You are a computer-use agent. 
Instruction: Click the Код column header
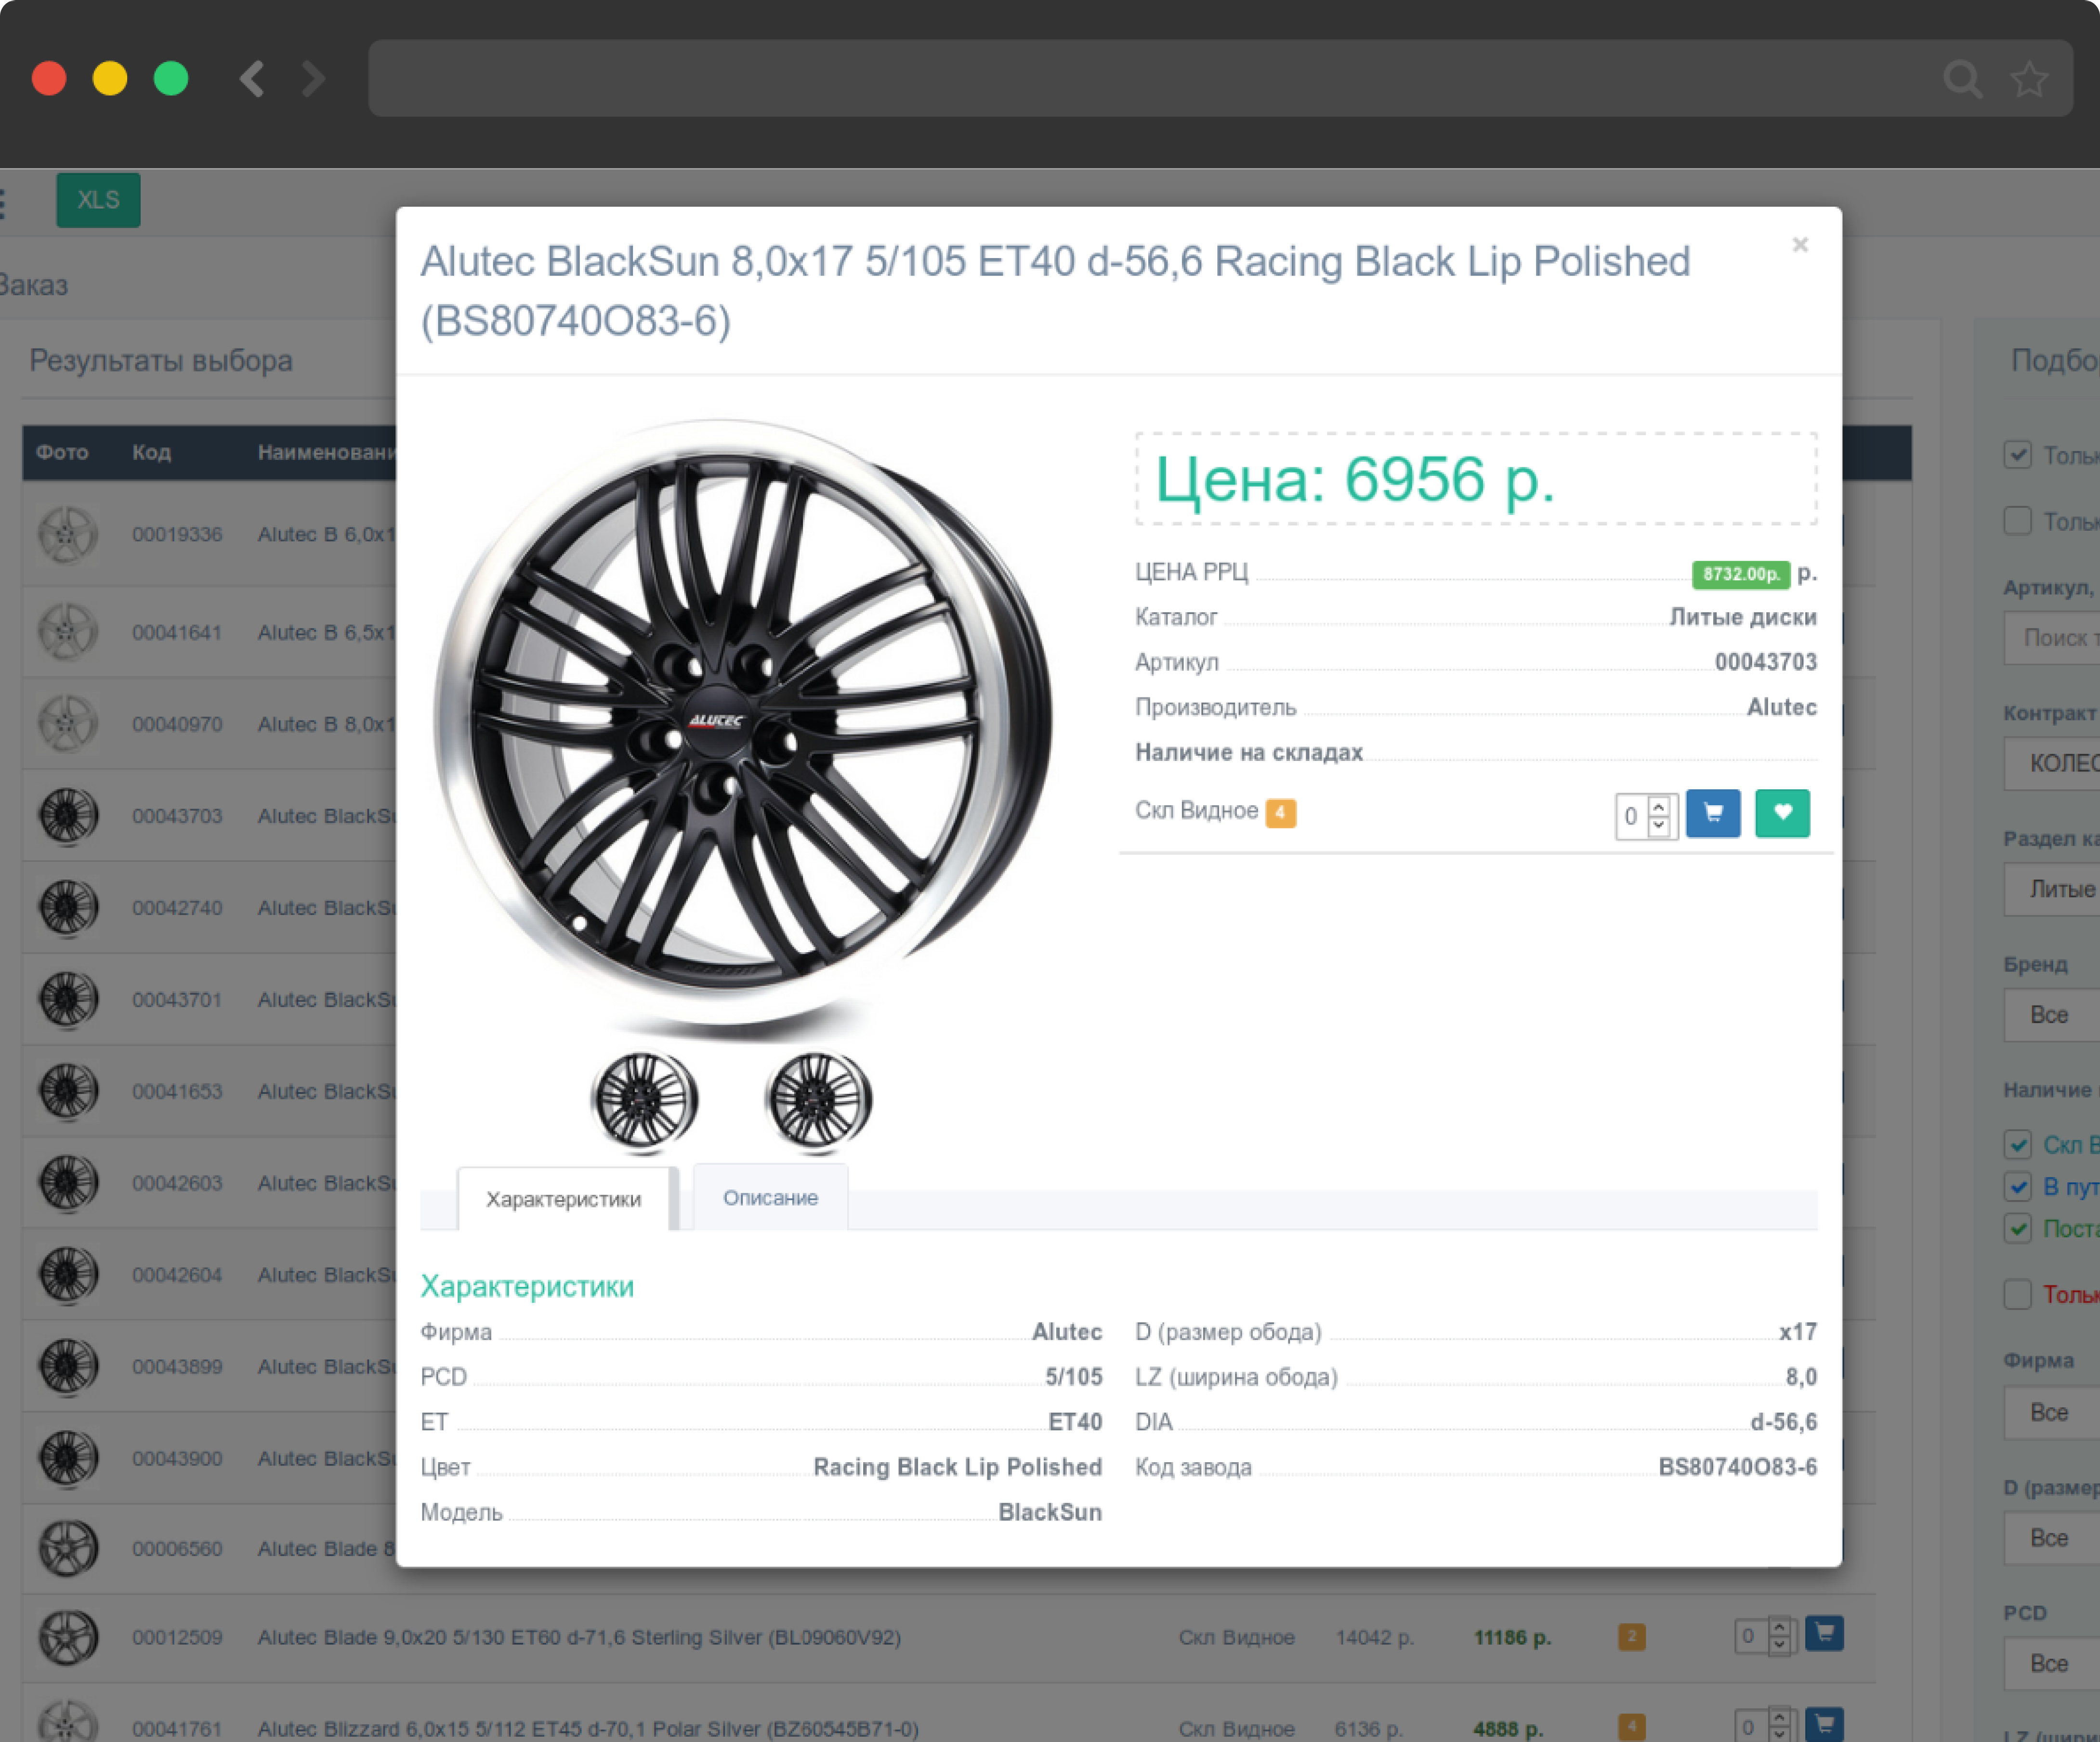(x=151, y=452)
